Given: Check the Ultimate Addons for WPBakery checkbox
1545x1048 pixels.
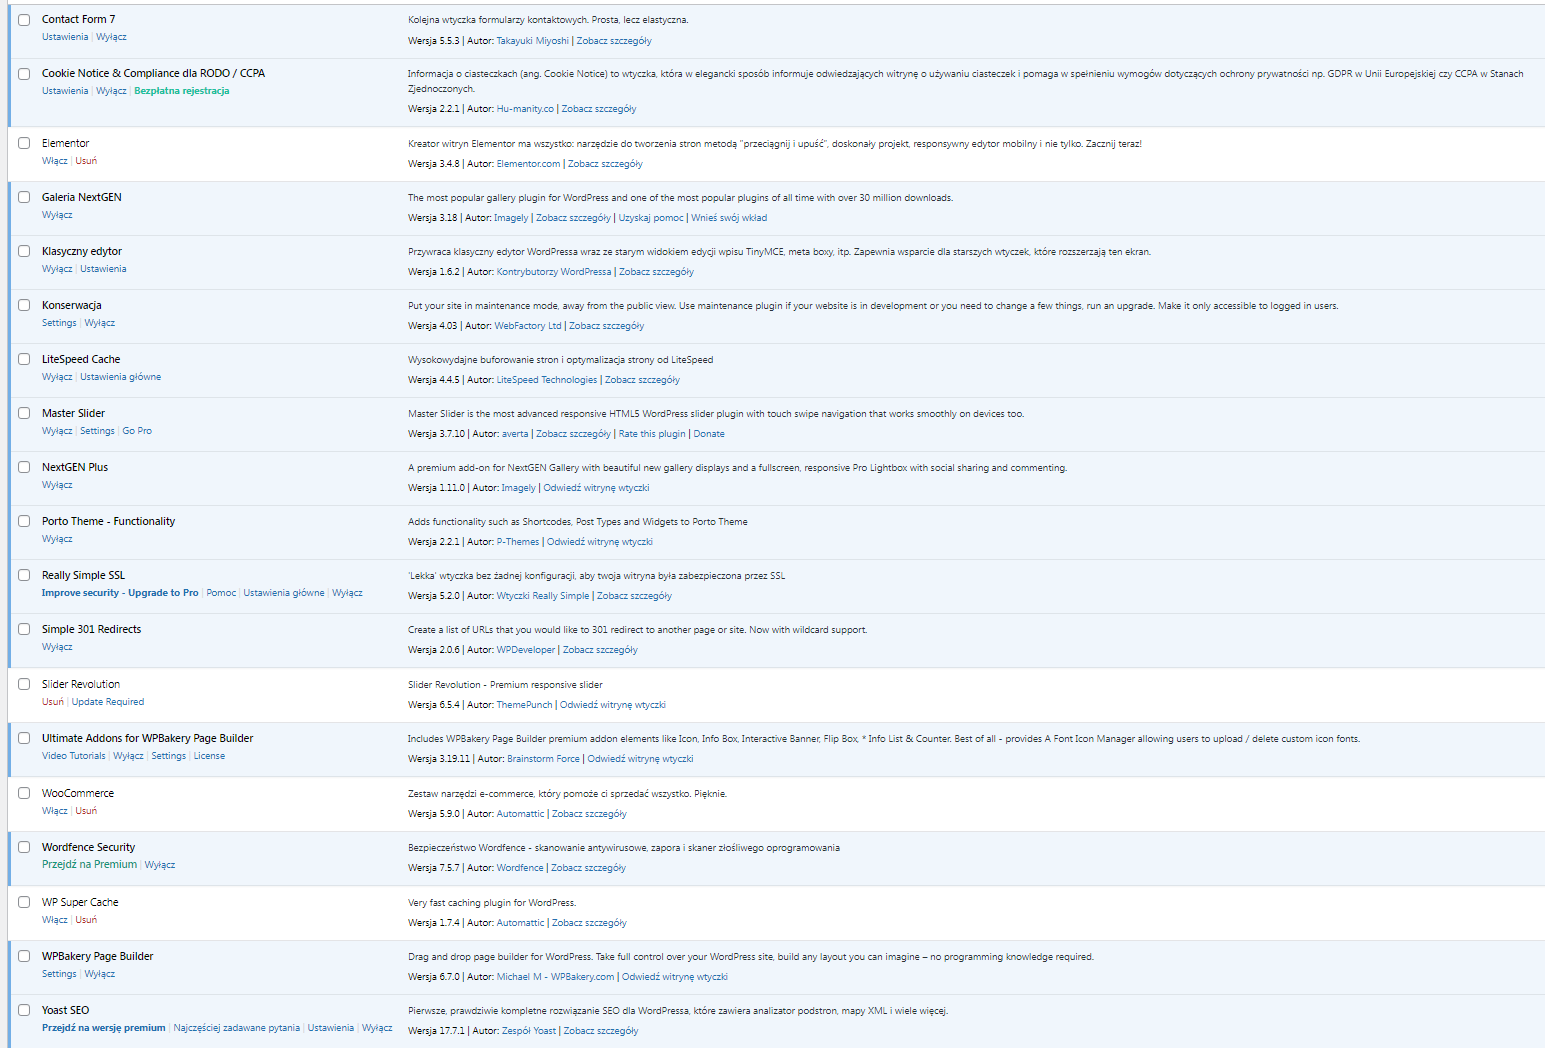Looking at the screenshot, I should [24, 738].
